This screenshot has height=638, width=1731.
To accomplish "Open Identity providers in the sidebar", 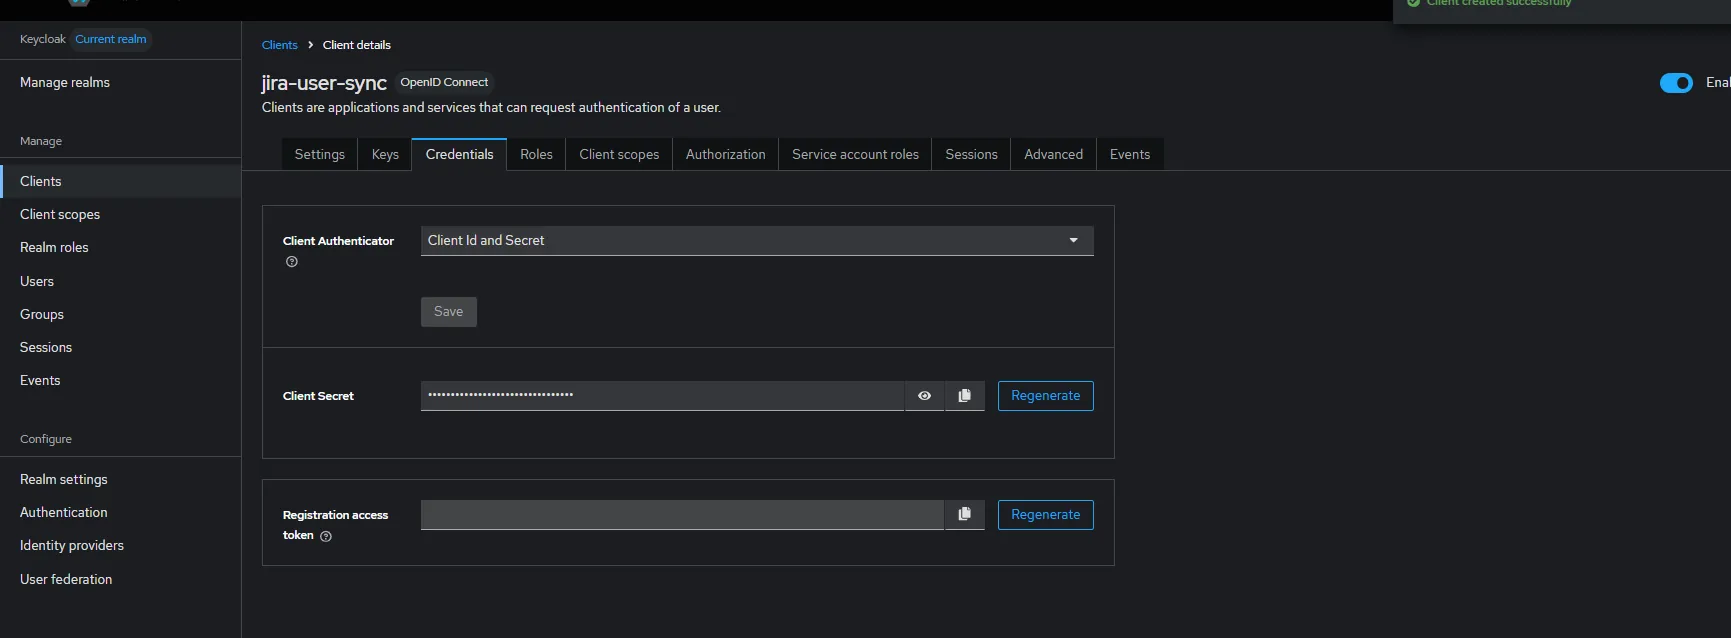I will [120, 545].
